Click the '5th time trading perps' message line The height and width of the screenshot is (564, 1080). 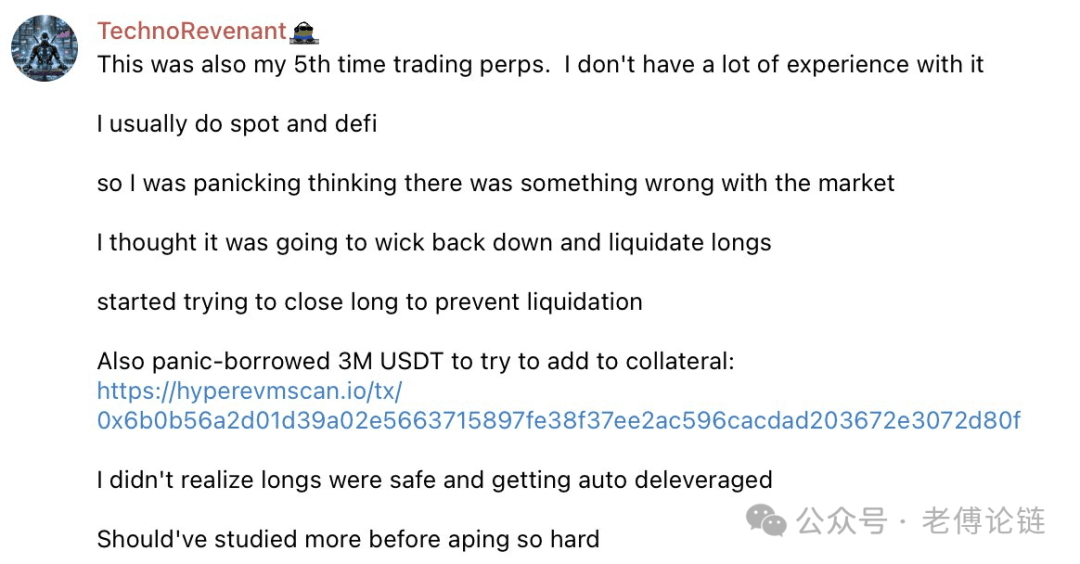click(x=540, y=65)
